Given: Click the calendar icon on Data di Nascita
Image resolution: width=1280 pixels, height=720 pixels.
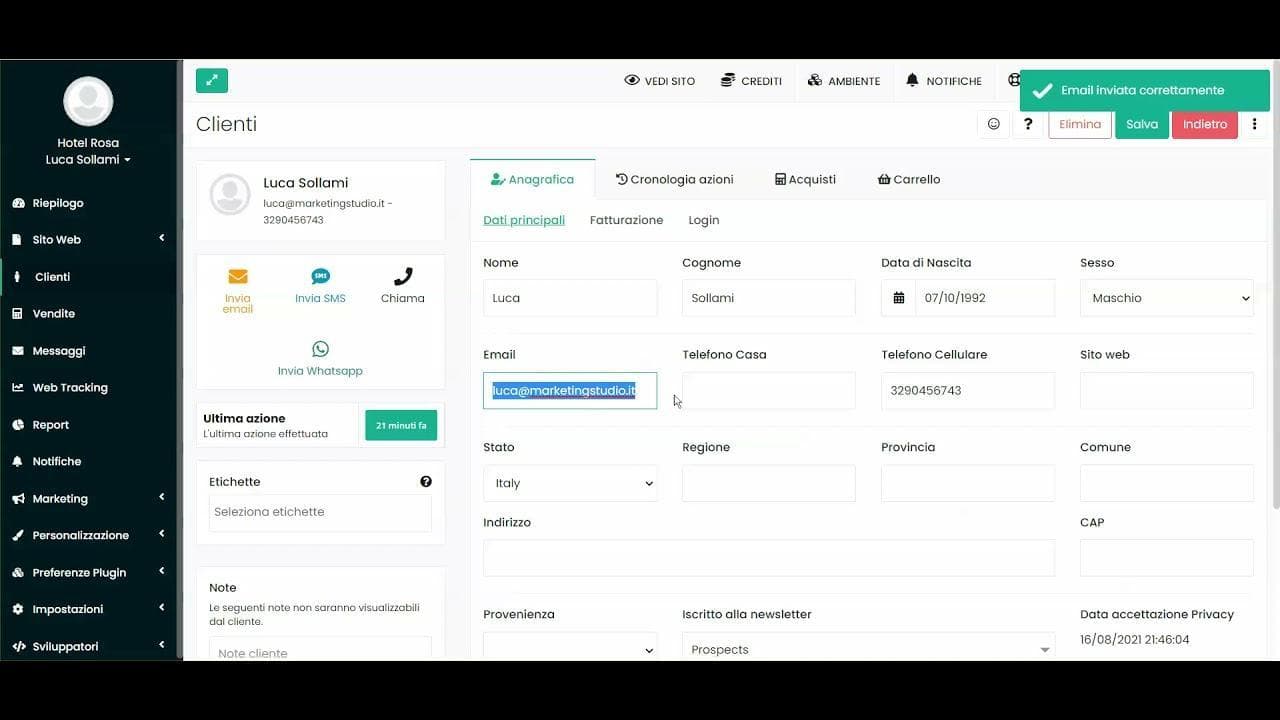Looking at the screenshot, I should point(897,297).
